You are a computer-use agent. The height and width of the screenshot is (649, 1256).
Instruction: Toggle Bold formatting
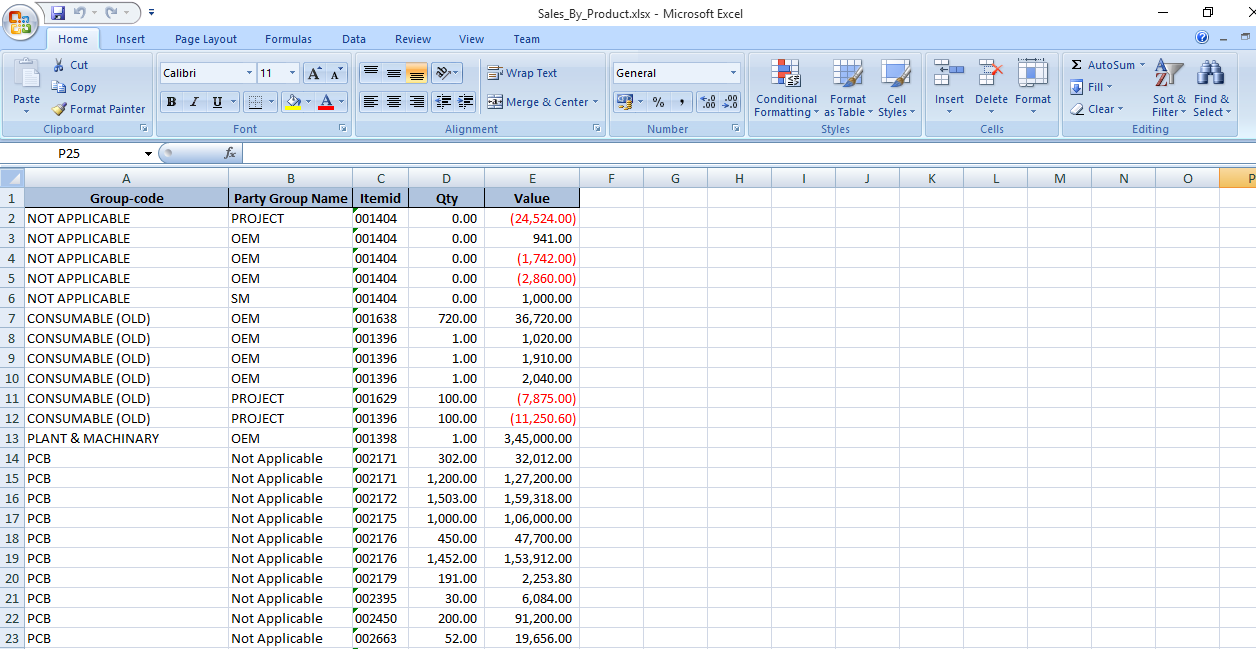coord(171,102)
